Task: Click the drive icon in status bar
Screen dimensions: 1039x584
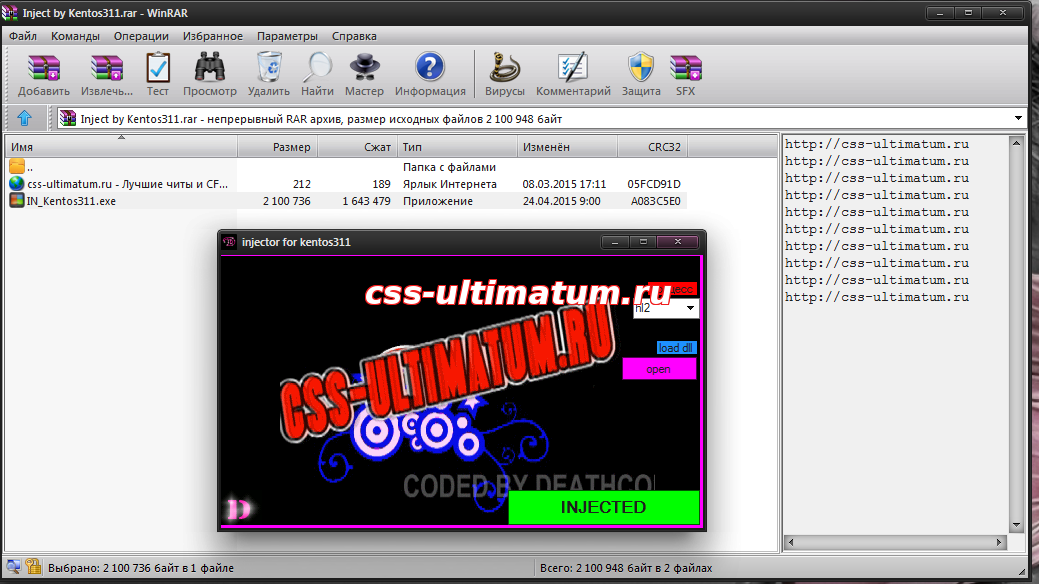Action: pyautogui.click(x=13, y=567)
